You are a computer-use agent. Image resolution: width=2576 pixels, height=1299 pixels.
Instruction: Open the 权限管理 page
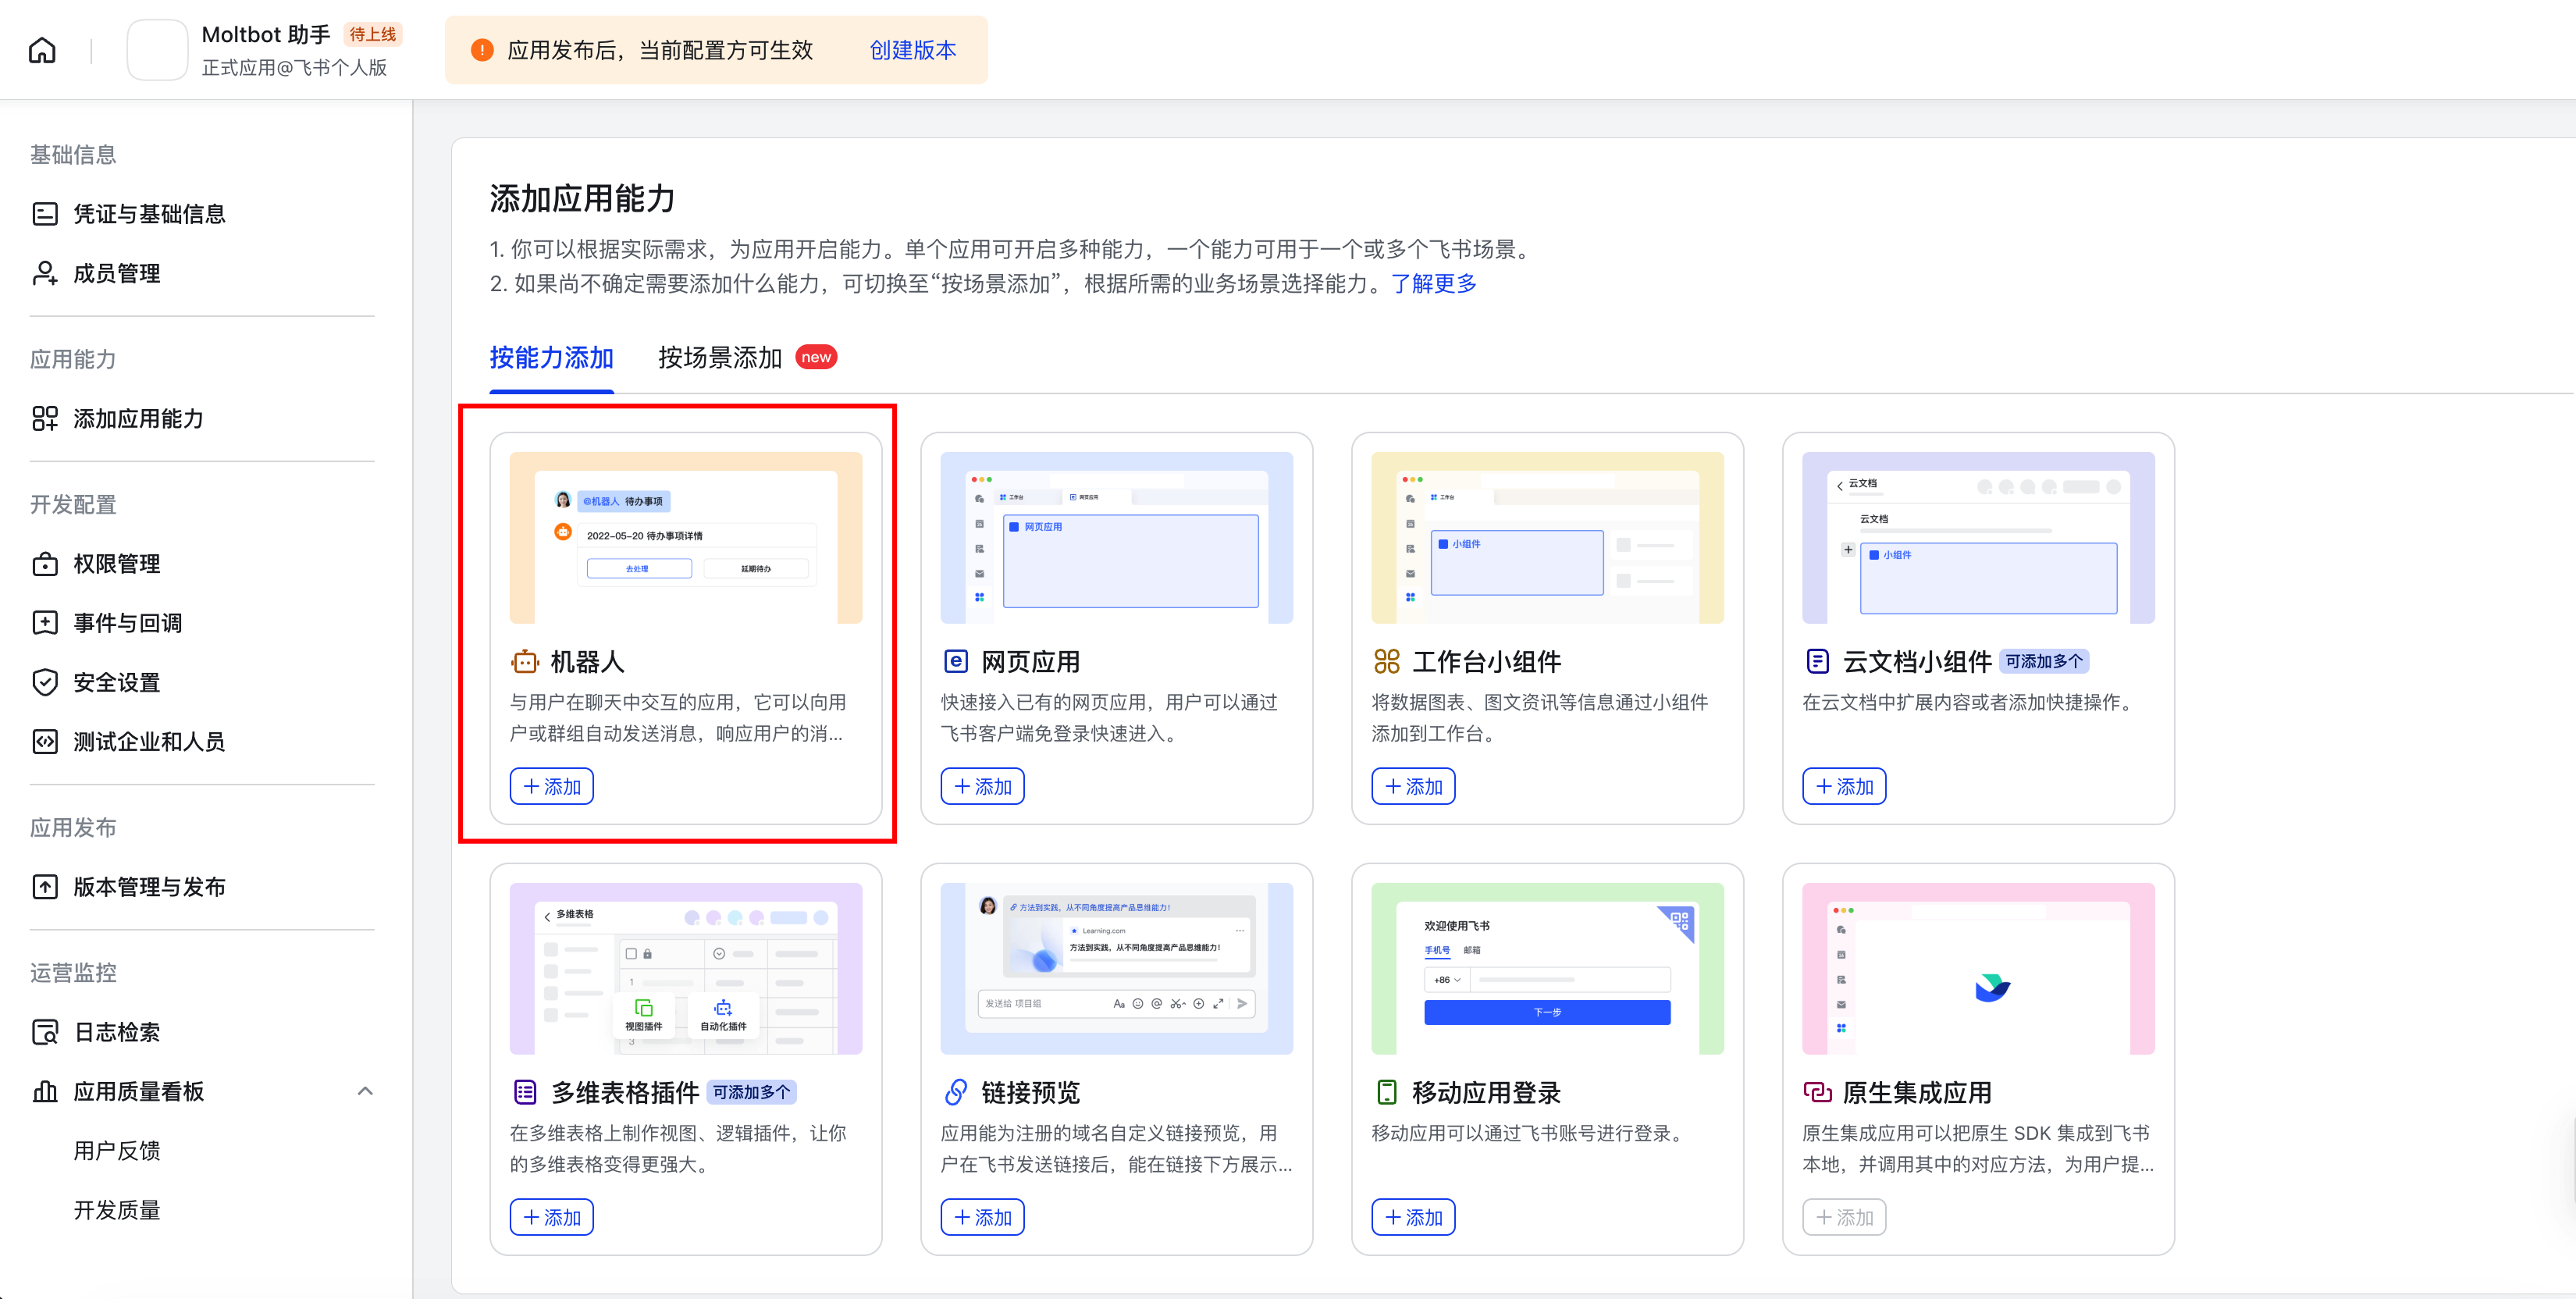(x=116, y=563)
